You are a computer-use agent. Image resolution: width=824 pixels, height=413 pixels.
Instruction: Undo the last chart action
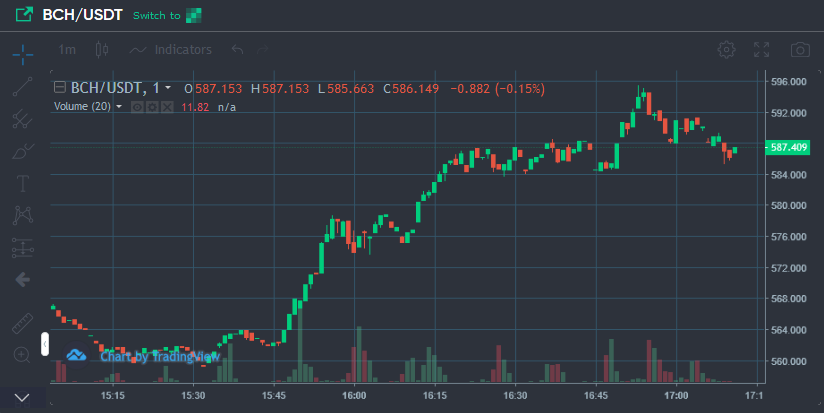coord(238,49)
